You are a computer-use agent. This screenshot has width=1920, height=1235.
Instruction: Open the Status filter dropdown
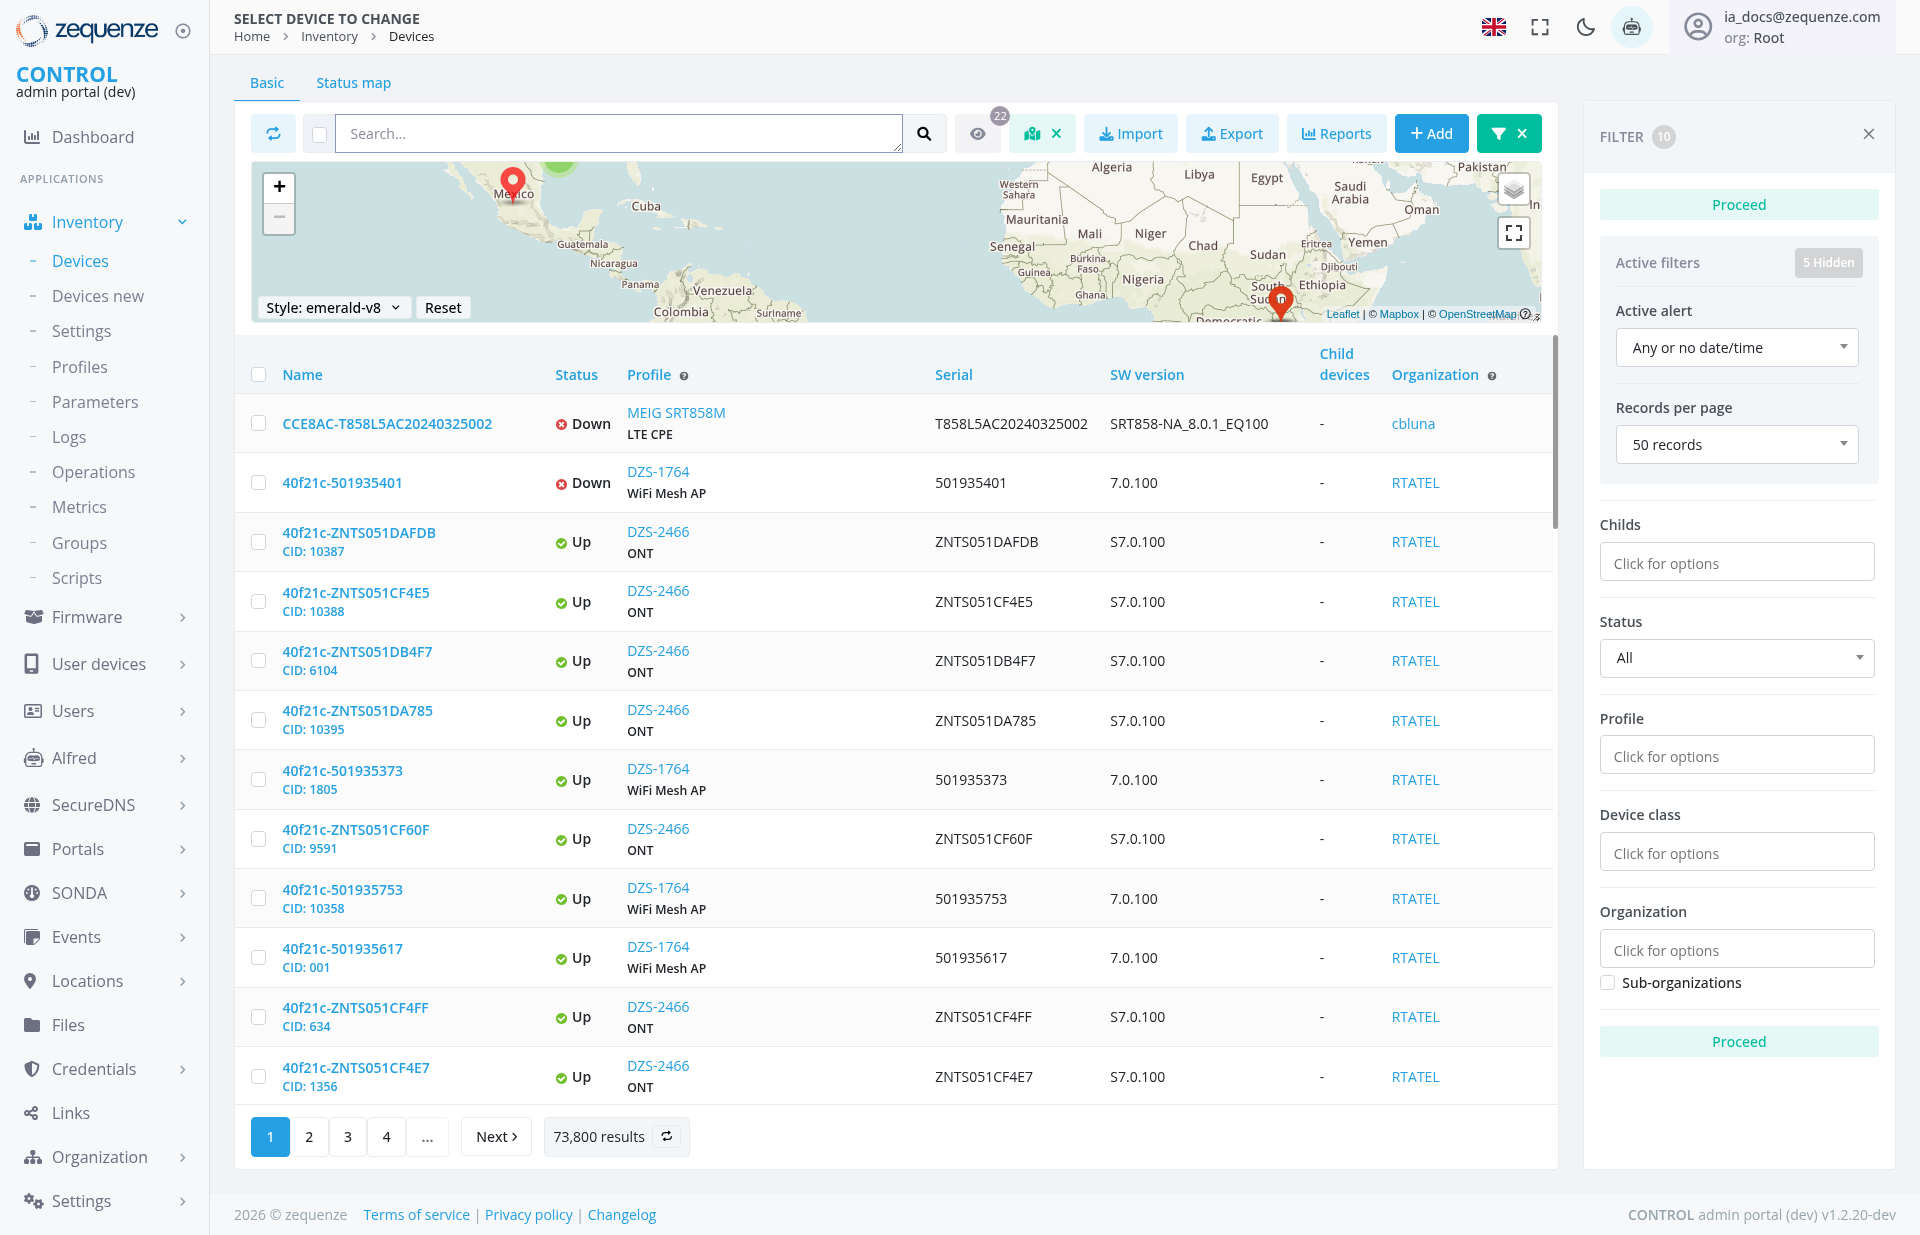coord(1736,658)
